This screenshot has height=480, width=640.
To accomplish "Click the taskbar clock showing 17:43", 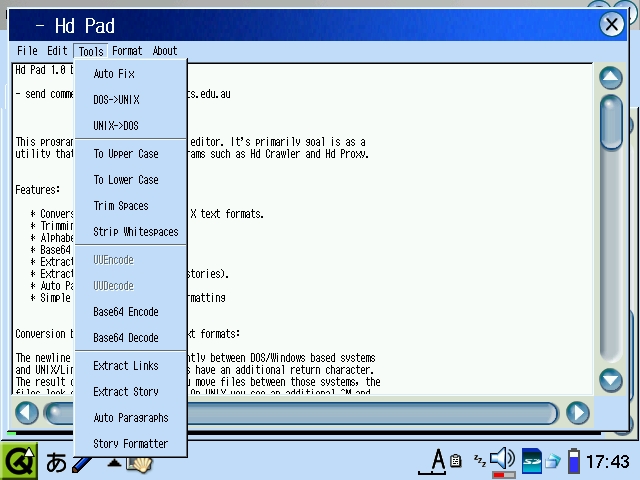I will (607, 461).
